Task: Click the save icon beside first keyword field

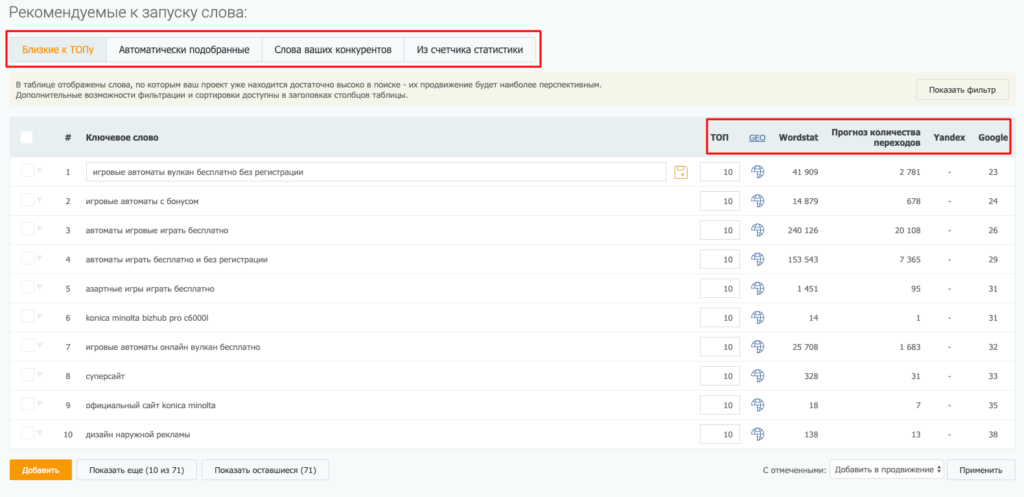Action: click(681, 172)
